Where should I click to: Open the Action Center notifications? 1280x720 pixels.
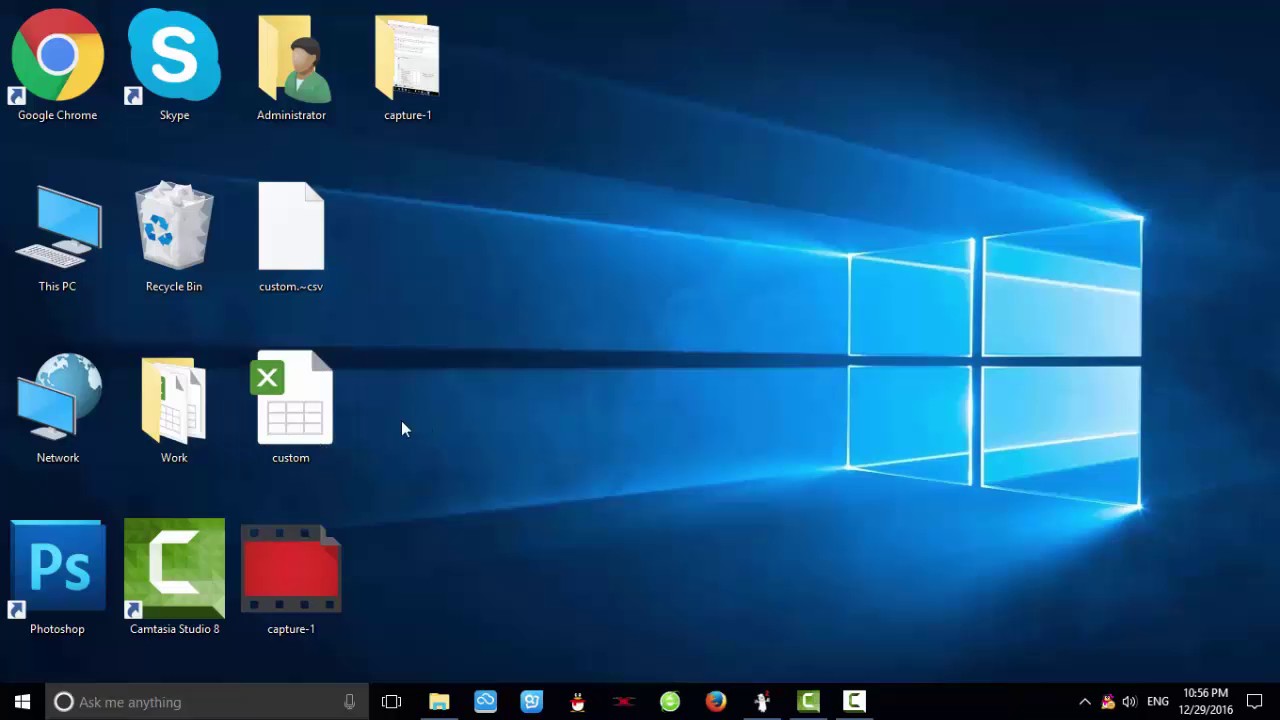pos(1255,702)
